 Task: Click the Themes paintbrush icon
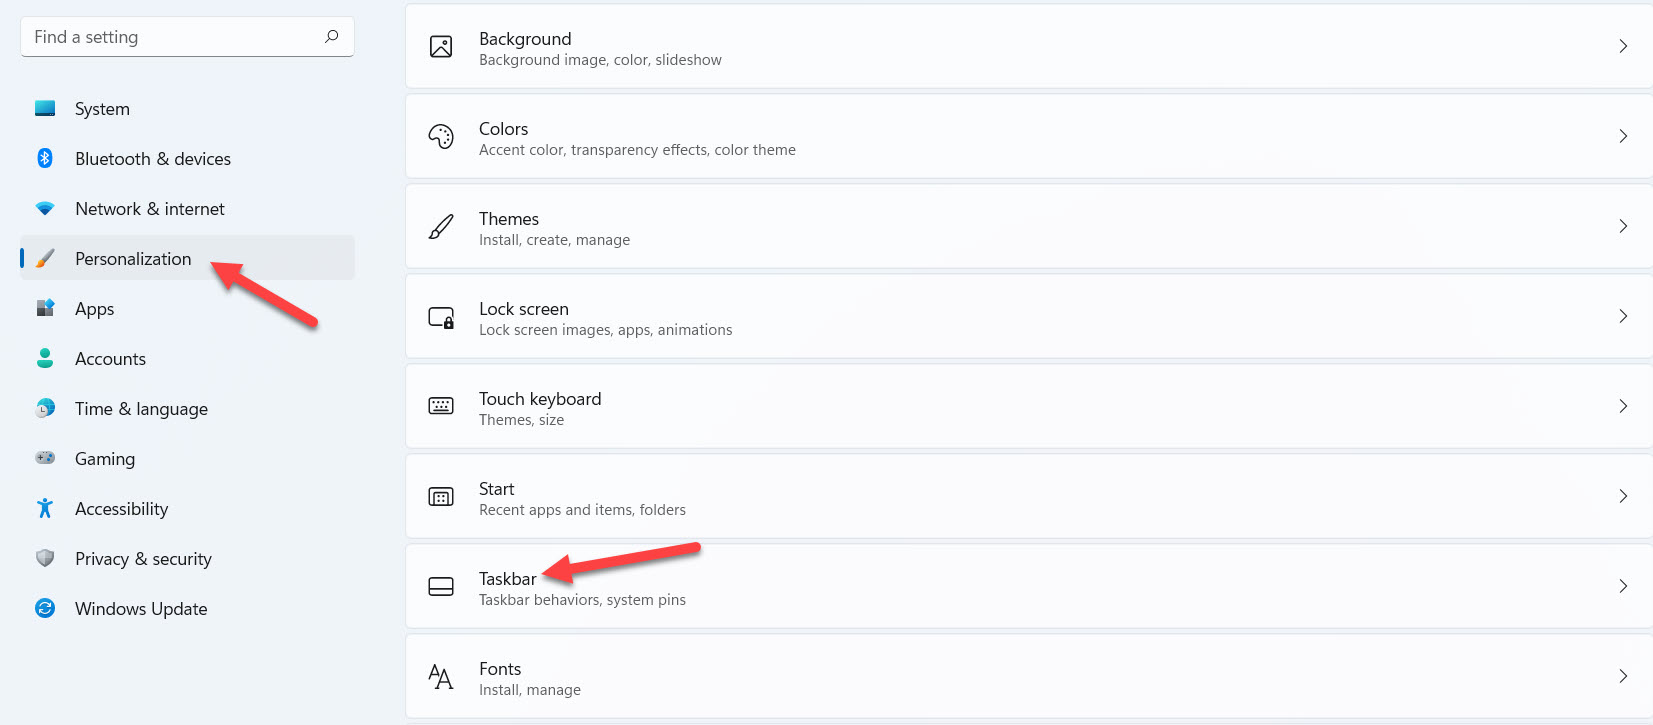441,226
